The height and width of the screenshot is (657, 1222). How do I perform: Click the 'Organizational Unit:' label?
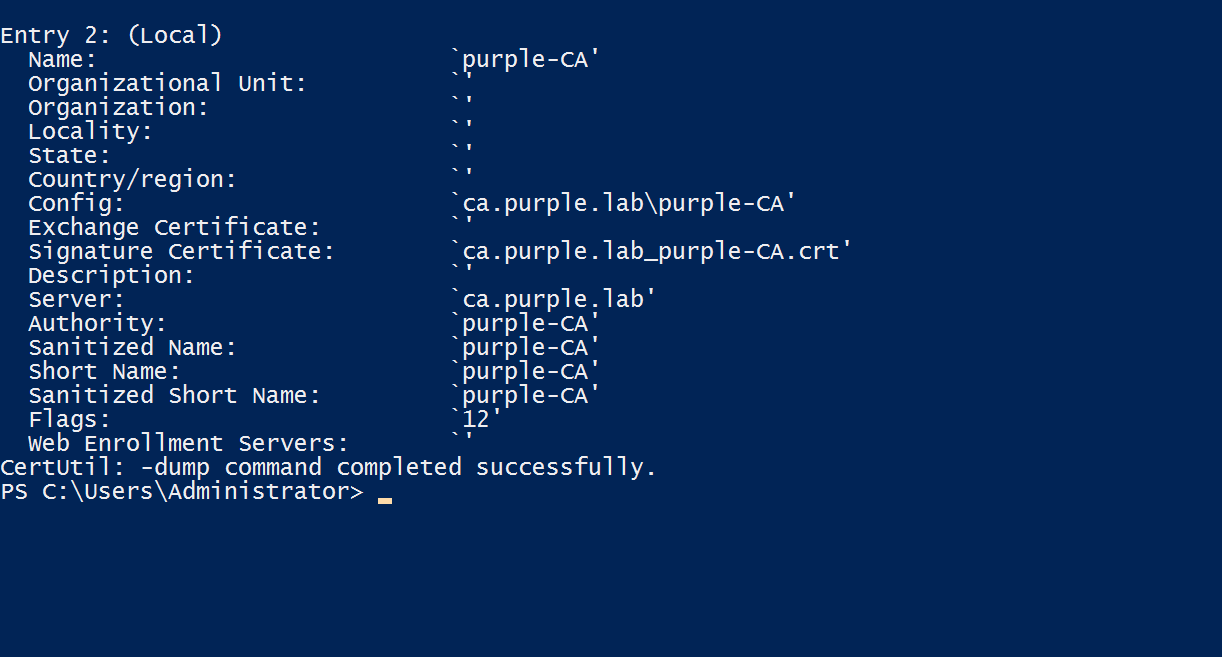pos(167,84)
